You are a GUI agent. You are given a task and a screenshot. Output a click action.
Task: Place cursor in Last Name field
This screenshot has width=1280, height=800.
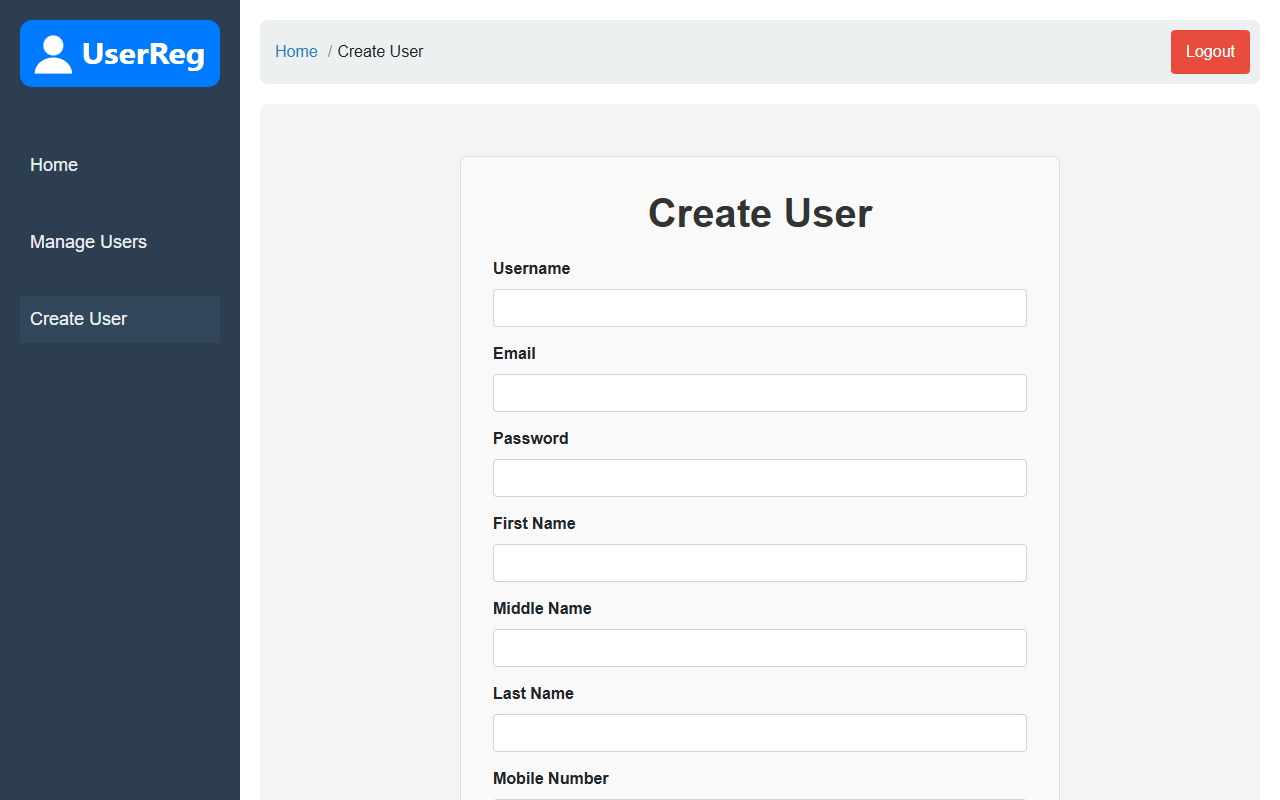[x=760, y=733]
